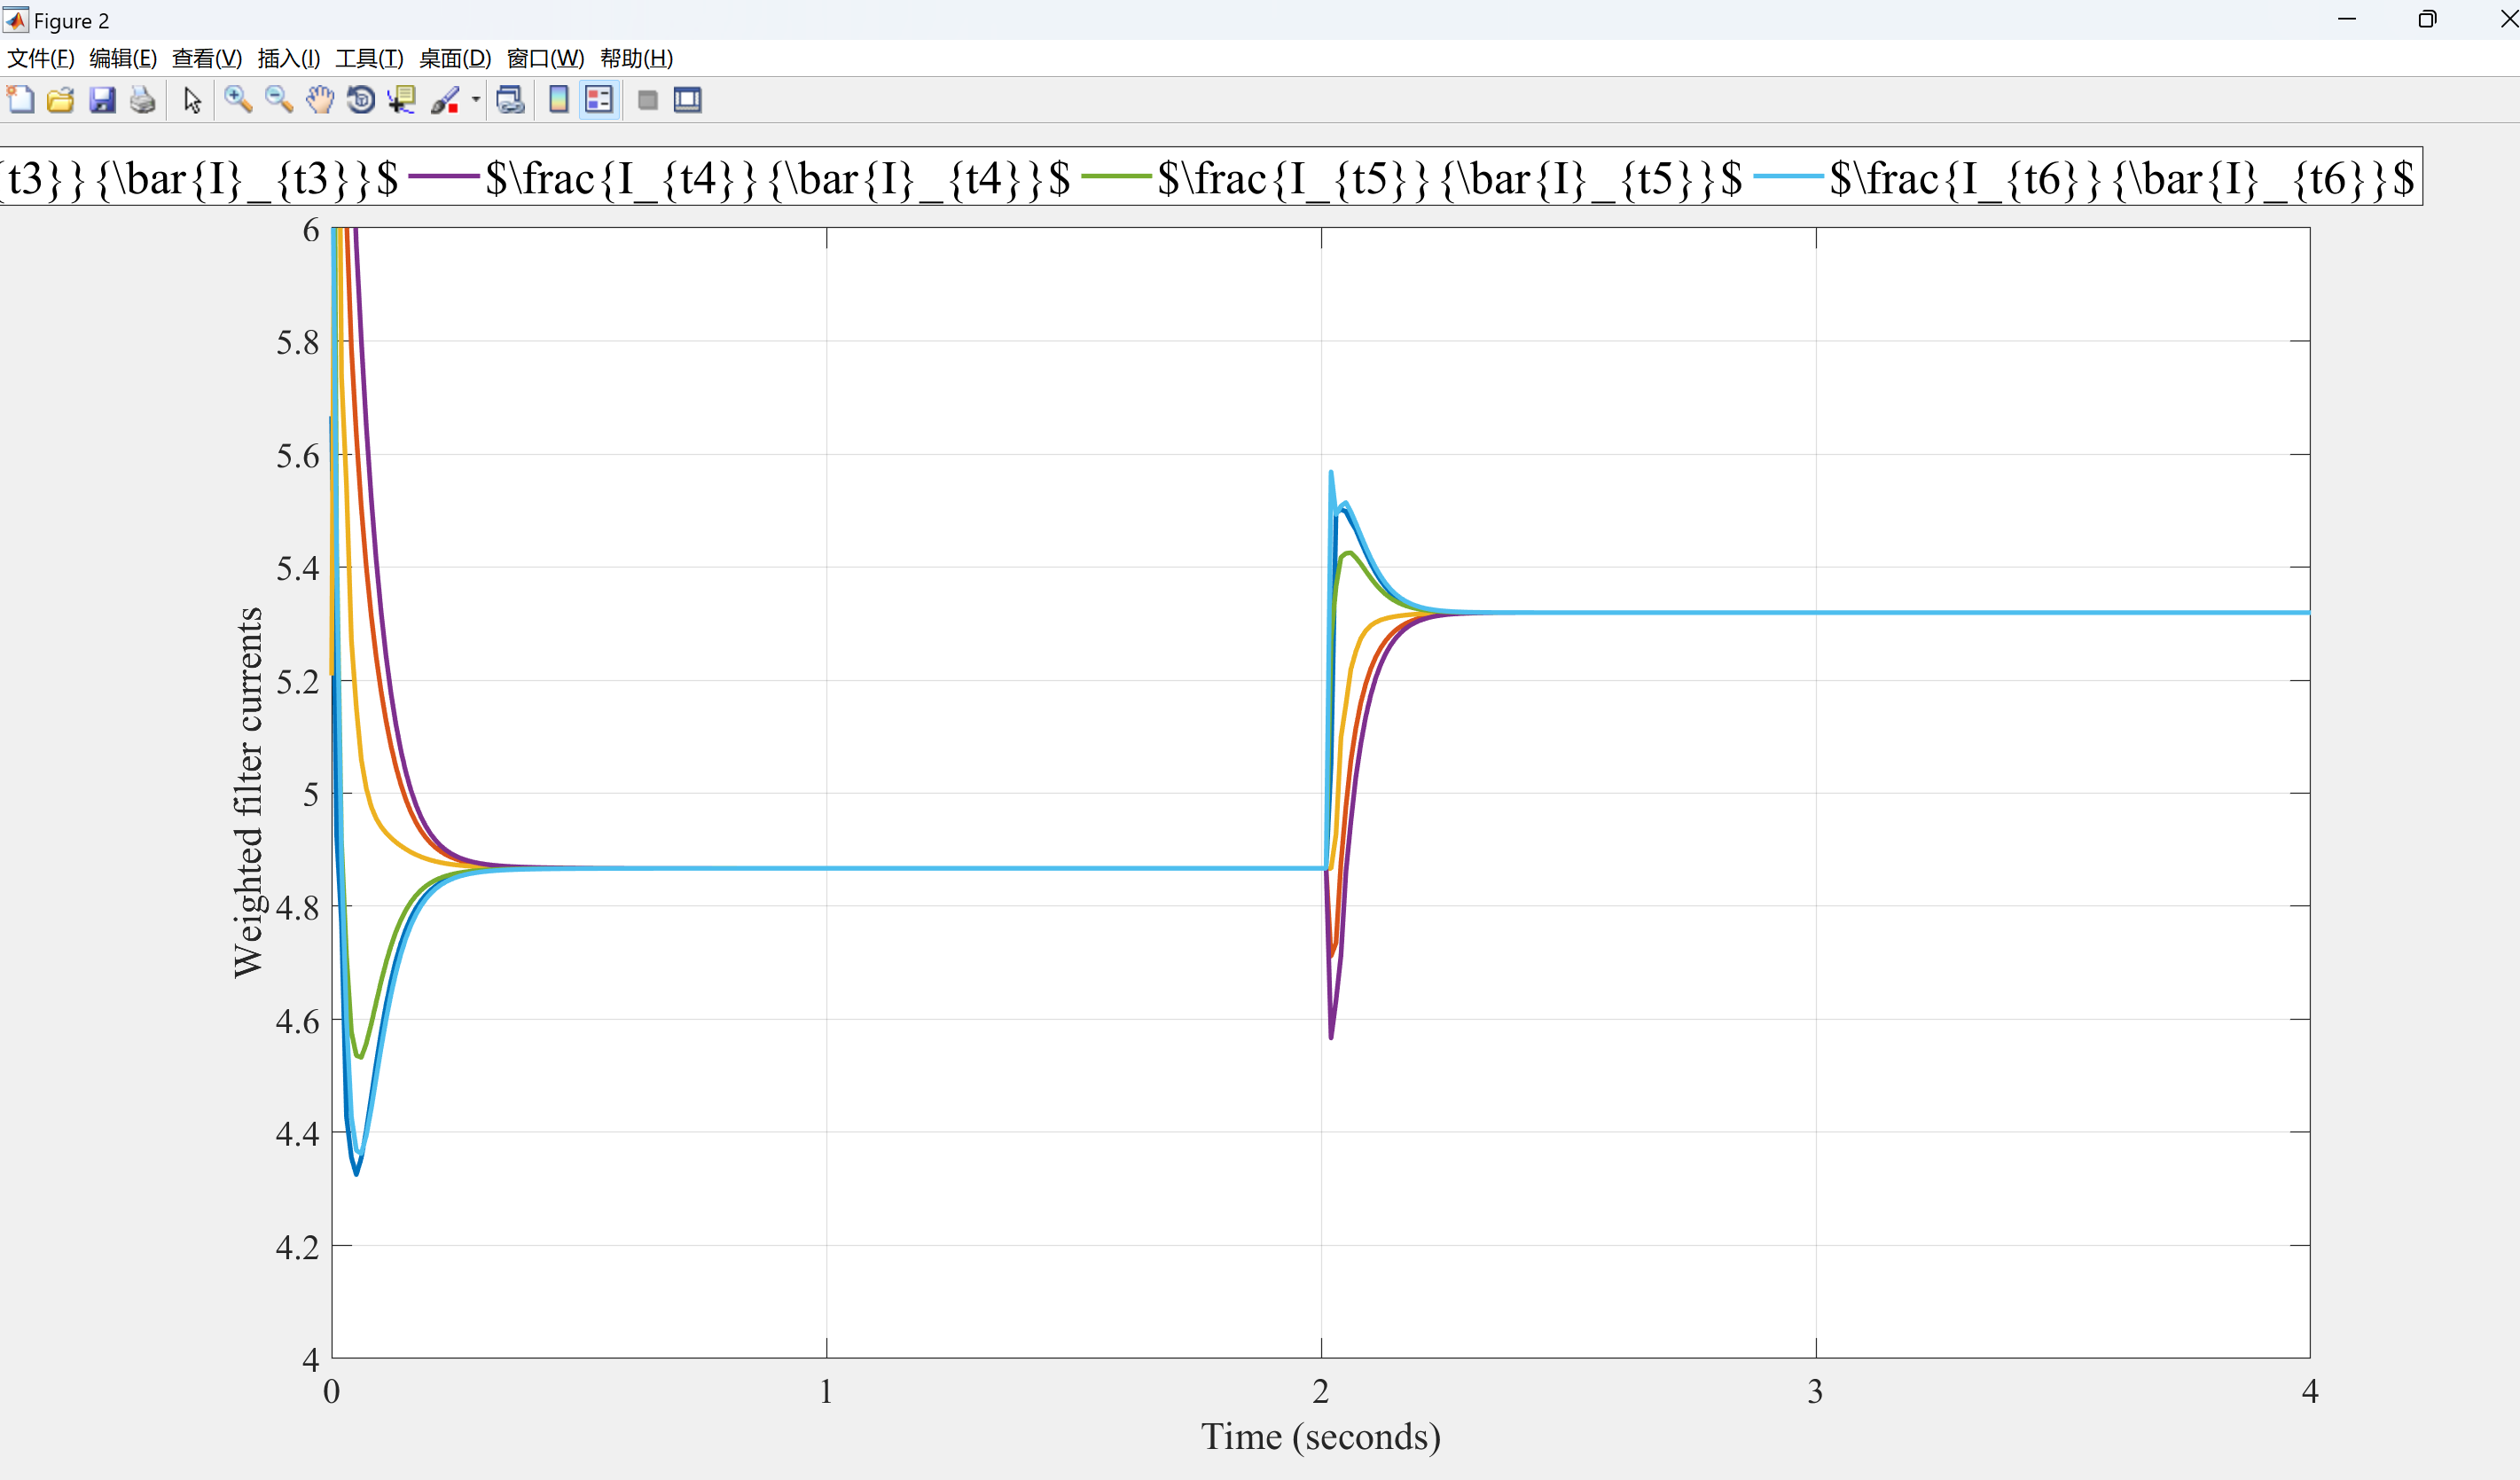Create a new figure from the toolbar

[21, 100]
